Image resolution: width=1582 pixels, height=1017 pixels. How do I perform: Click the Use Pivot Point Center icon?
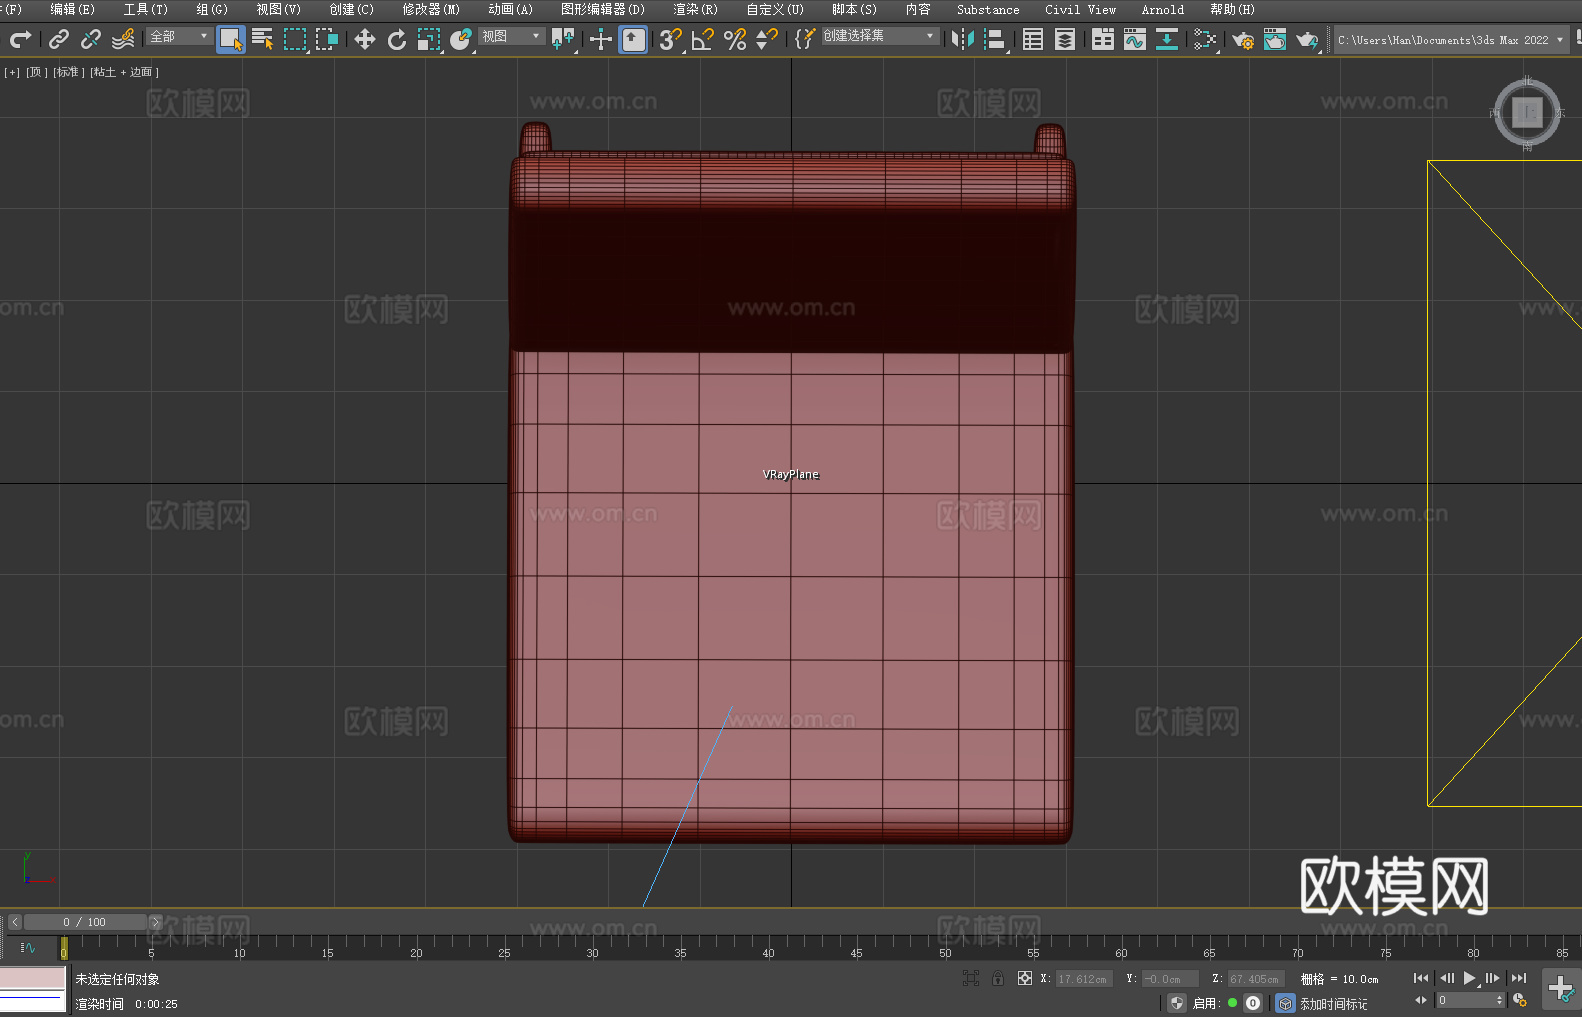pyautogui.click(x=563, y=39)
